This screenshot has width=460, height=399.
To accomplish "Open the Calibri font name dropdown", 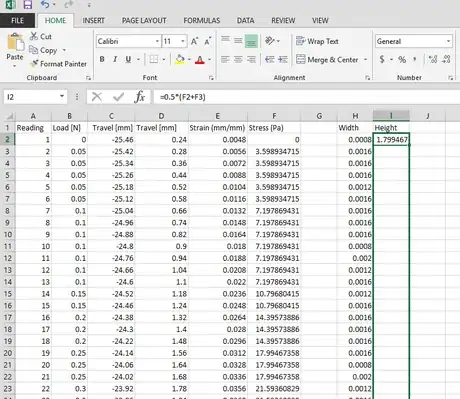I will tap(157, 41).
